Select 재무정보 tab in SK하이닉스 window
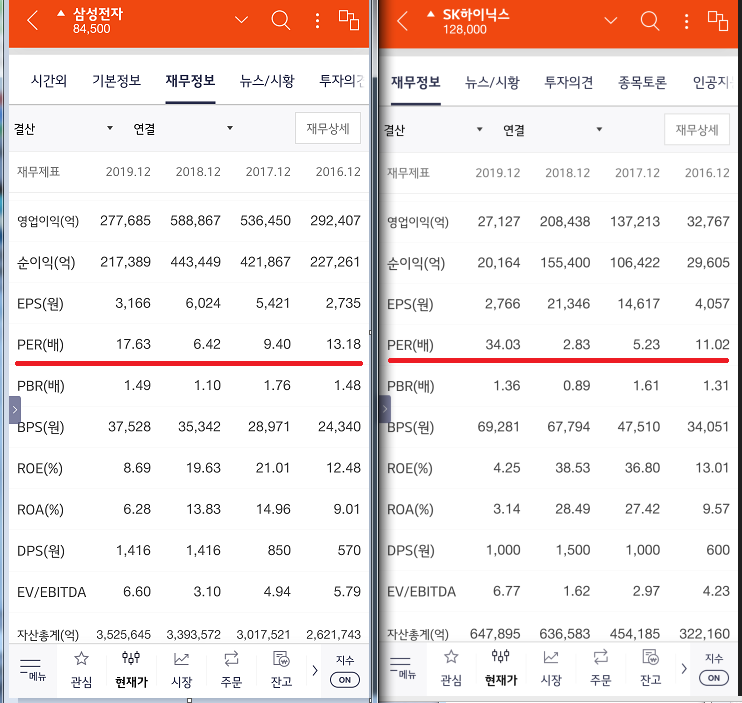Screen dimensions: 742x703 click(415, 82)
